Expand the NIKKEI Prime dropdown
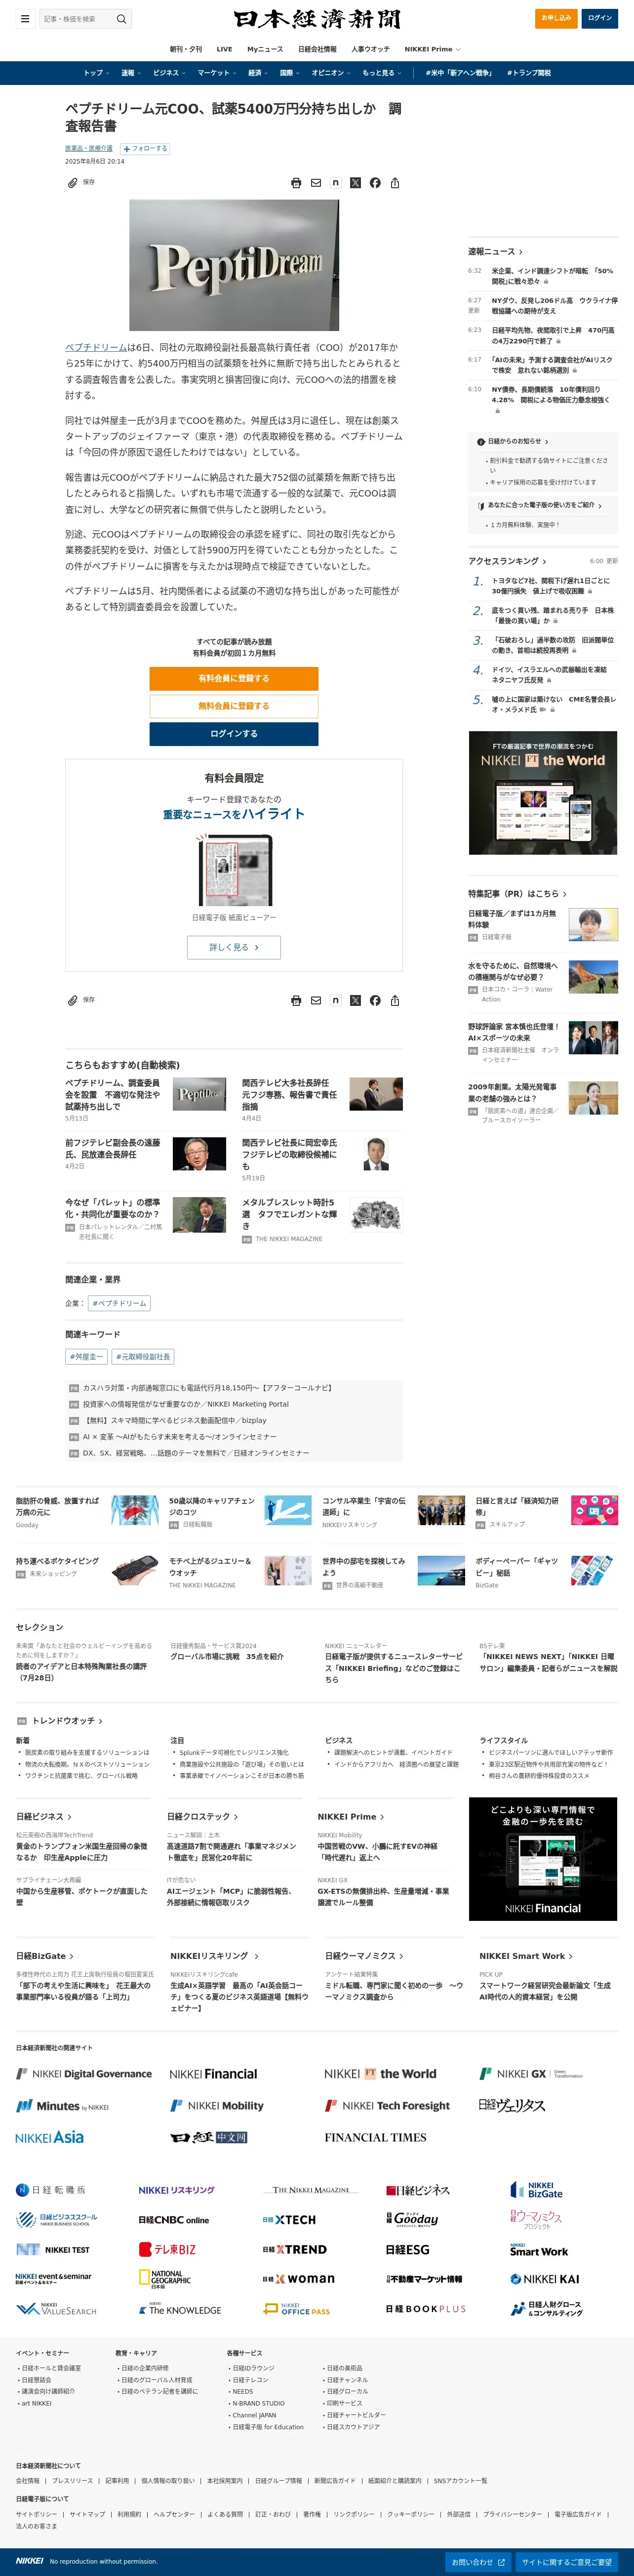Image resolution: width=634 pixels, height=2576 pixels. 432,49
